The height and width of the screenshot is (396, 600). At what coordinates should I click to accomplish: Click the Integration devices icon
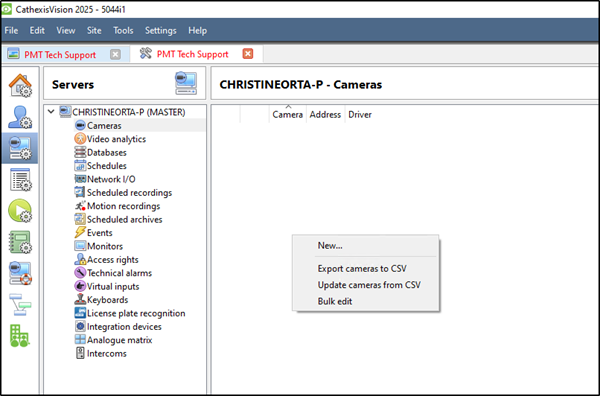tap(80, 326)
